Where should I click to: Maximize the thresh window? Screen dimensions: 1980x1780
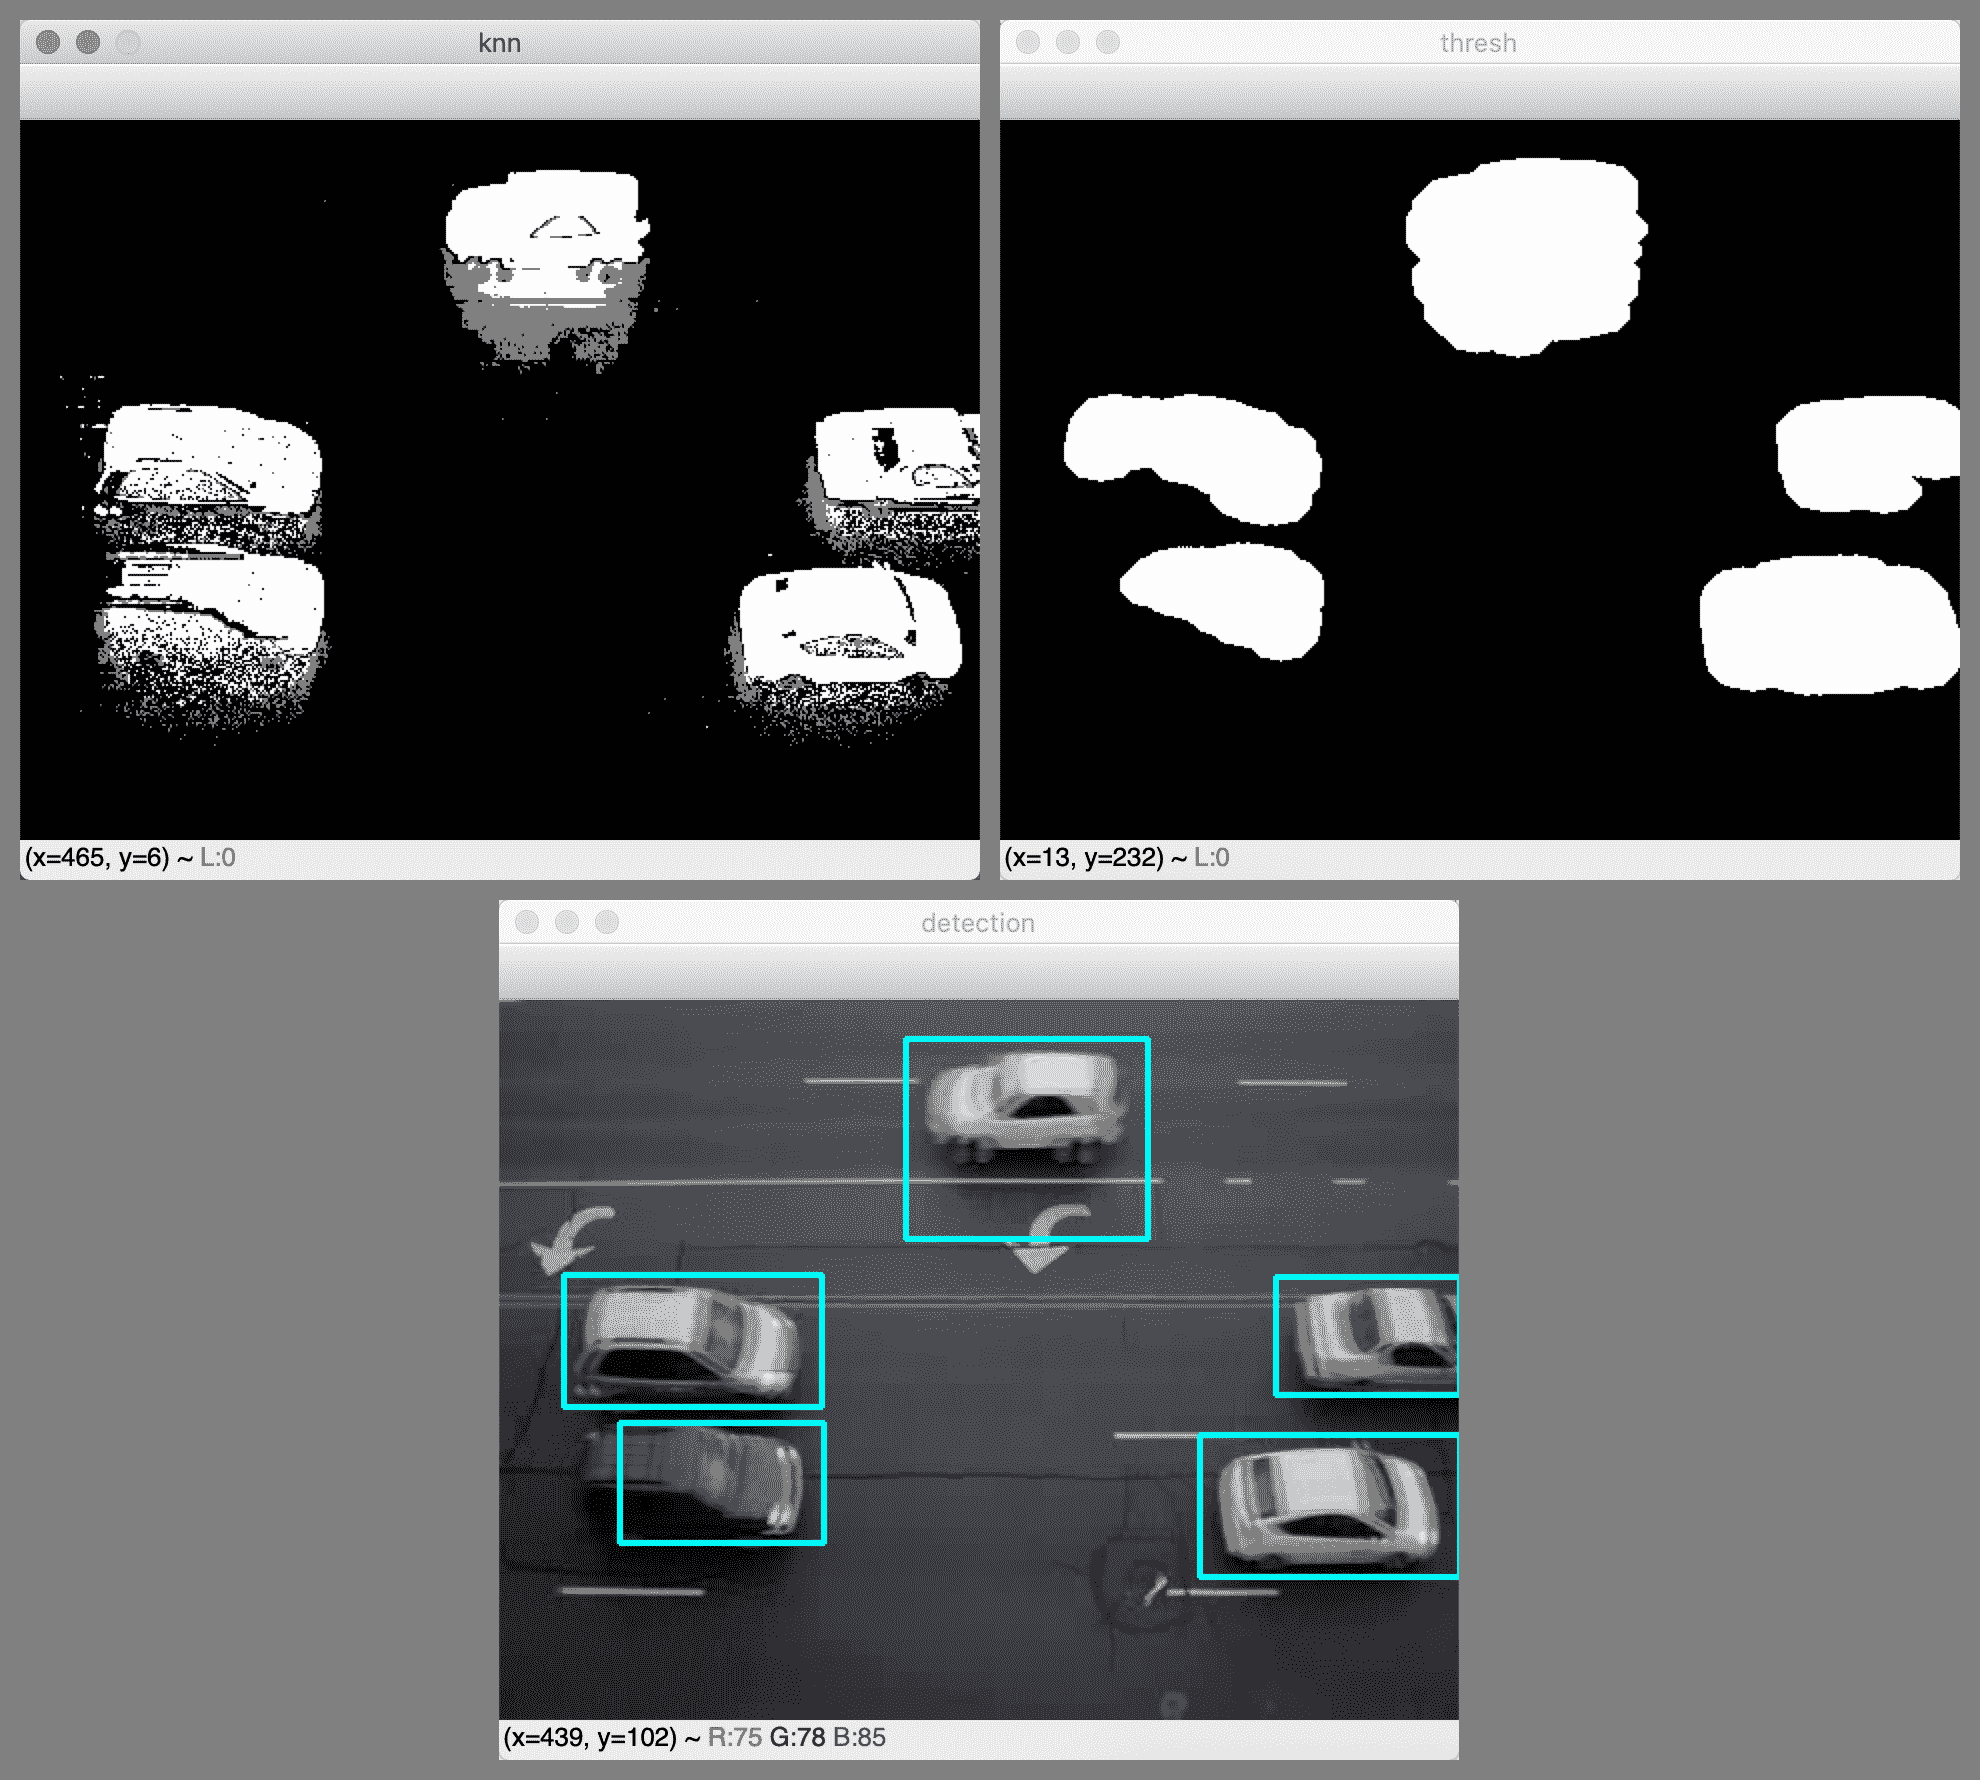tap(1108, 42)
